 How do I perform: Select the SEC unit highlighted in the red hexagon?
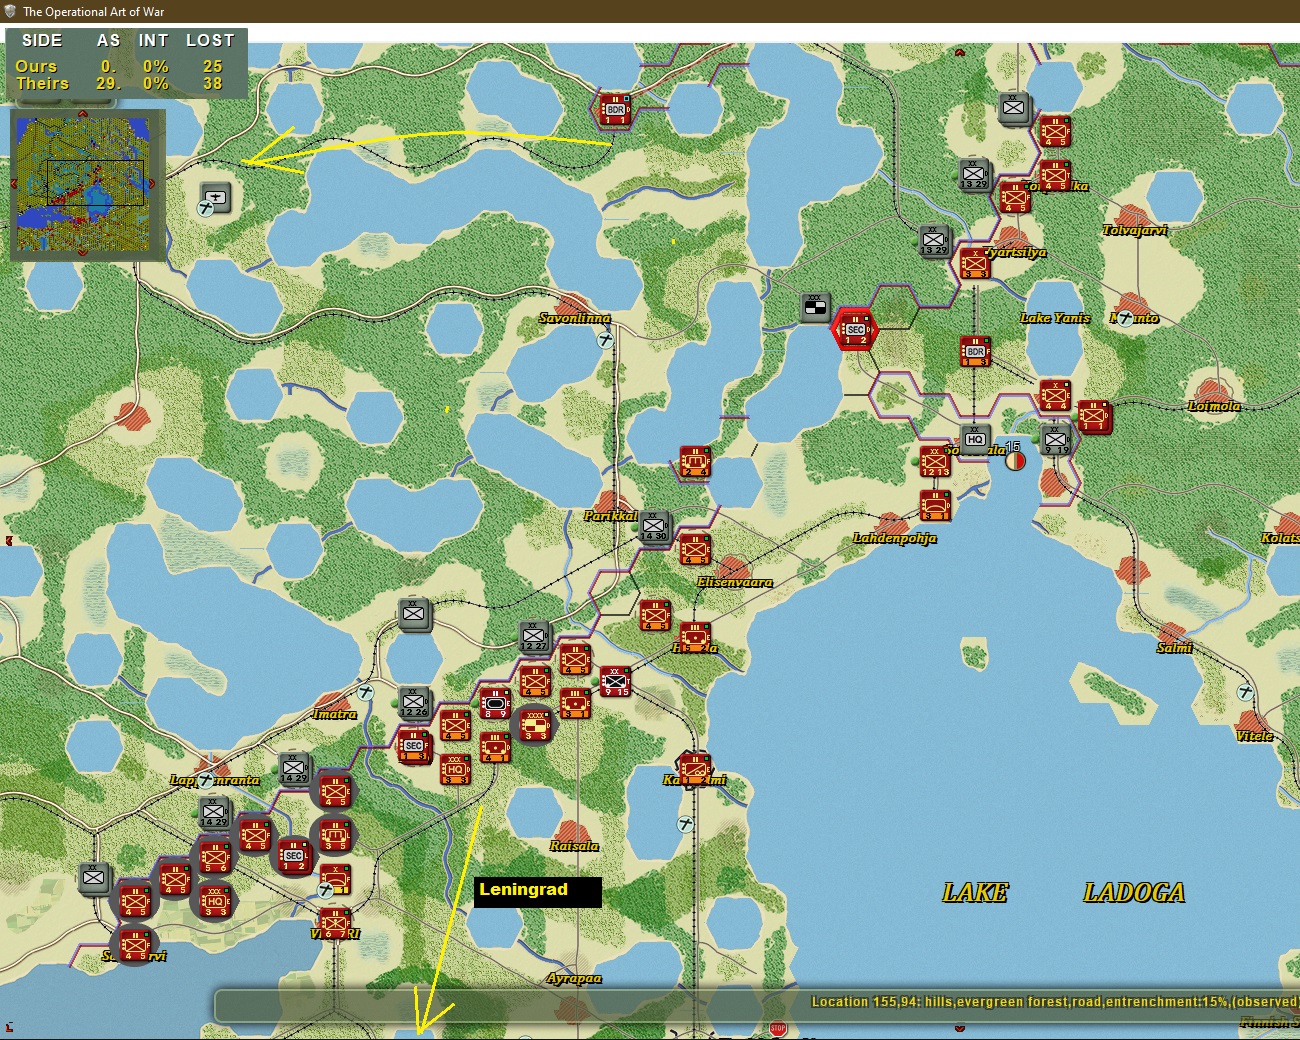coord(855,329)
